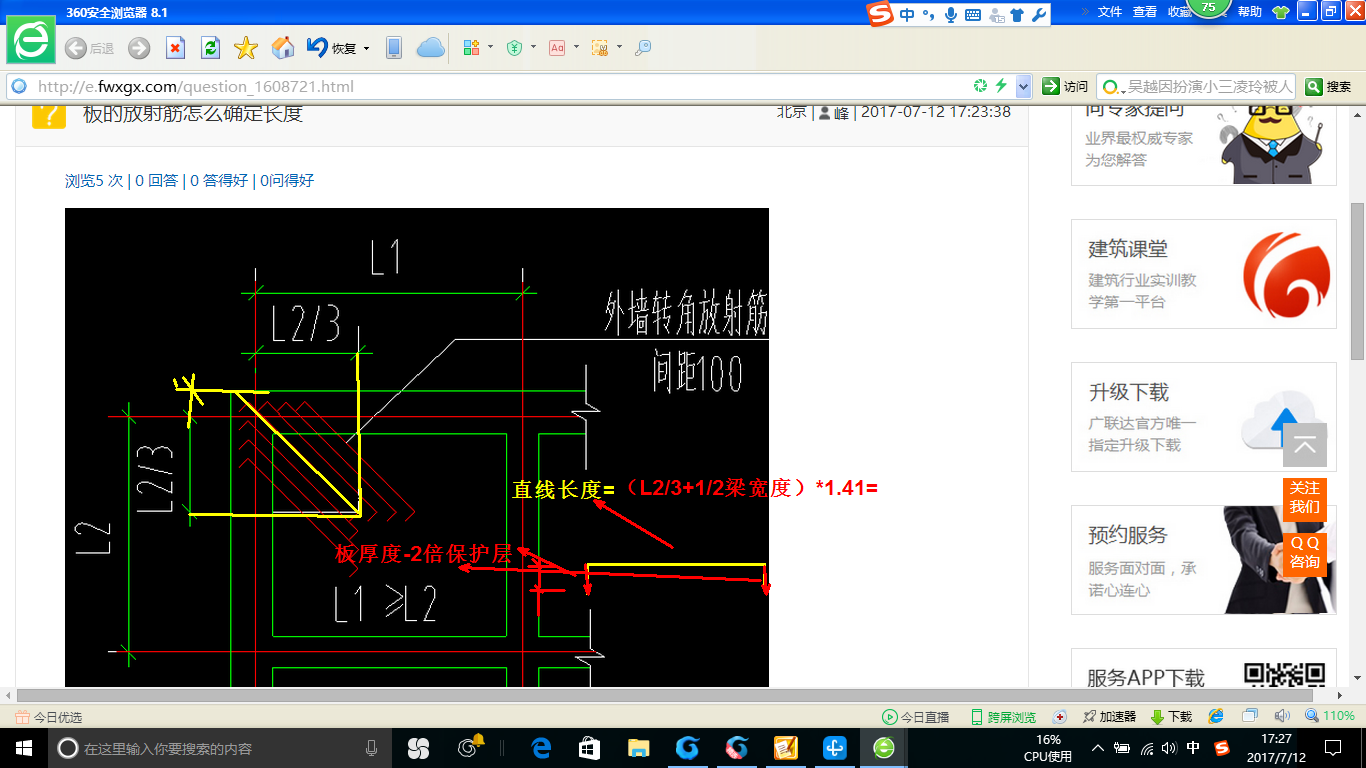Click the magnifier find-in-page icon
This screenshot has height=768, width=1366.
[x=643, y=48]
